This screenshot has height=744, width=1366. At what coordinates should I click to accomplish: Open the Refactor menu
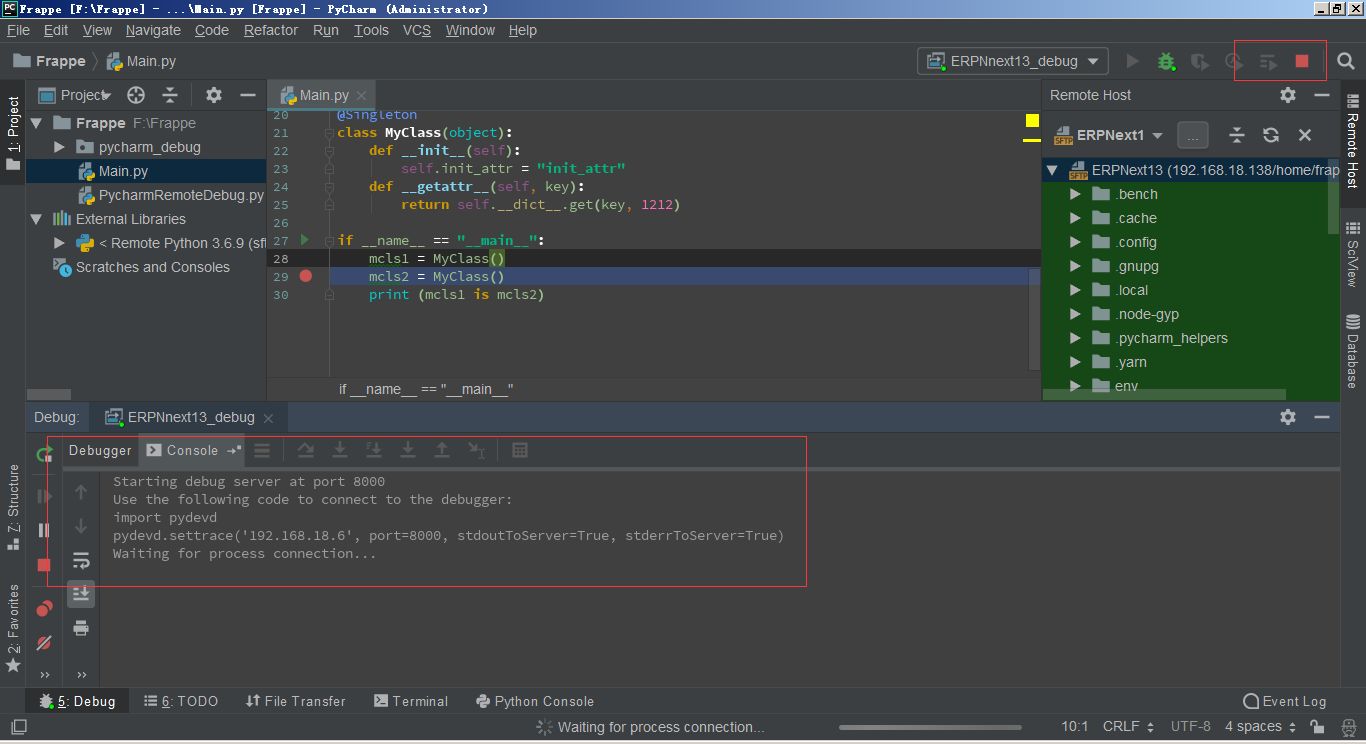(271, 30)
